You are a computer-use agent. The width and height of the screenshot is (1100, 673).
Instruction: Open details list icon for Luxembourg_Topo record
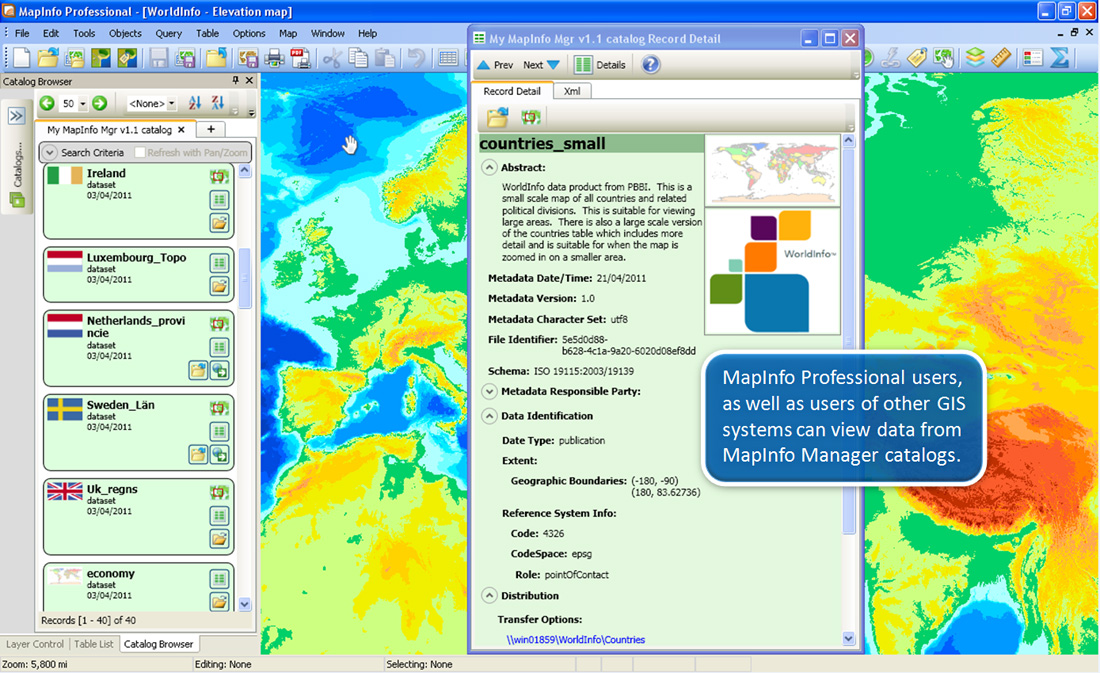[x=220, y=262]
